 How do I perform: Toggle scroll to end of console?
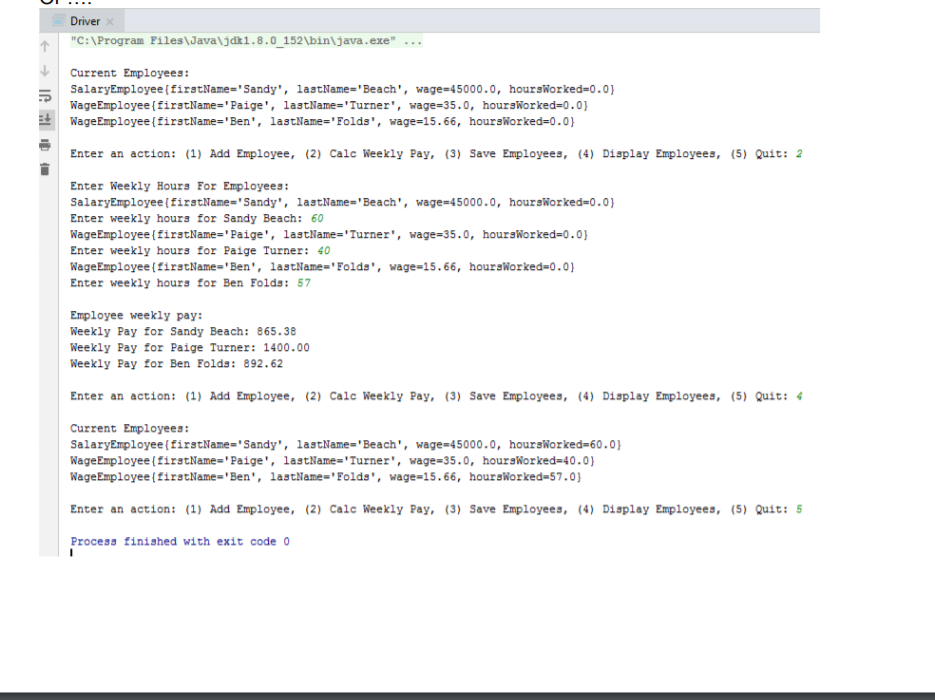tap(45, 120)
